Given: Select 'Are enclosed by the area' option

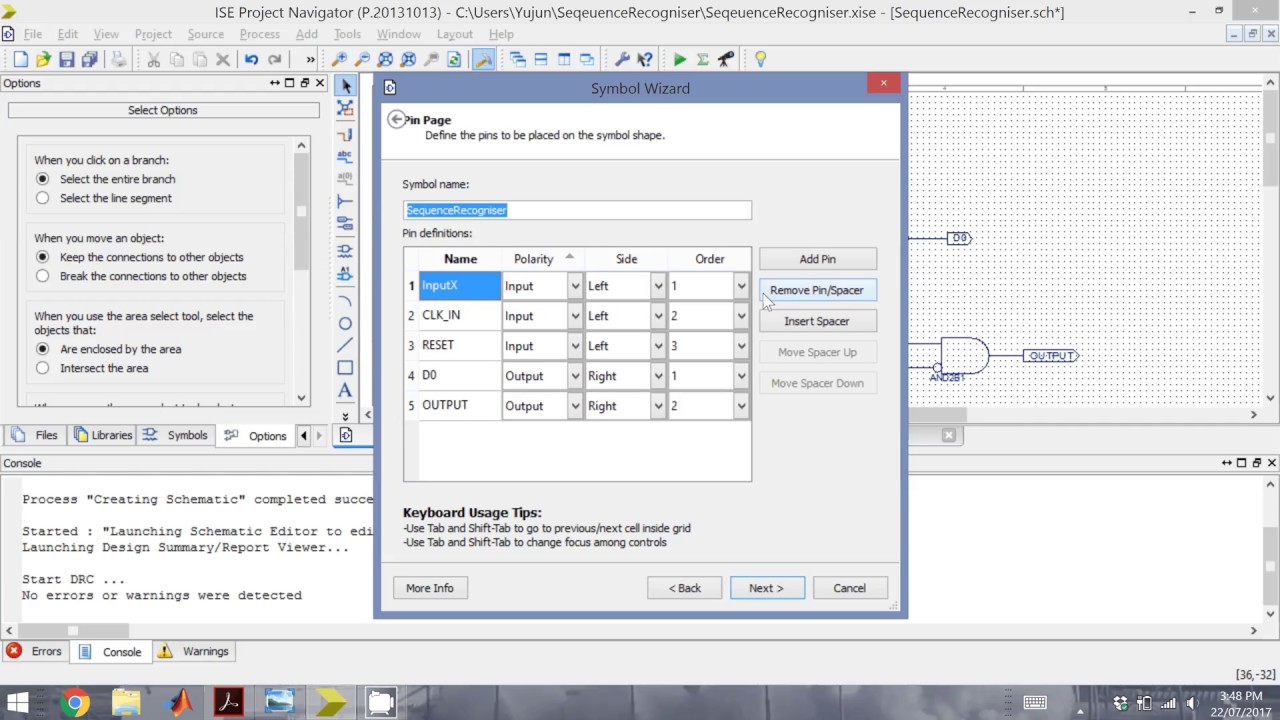Looking at the screenshot, I should pyautogui.click(x=42, y=349).
